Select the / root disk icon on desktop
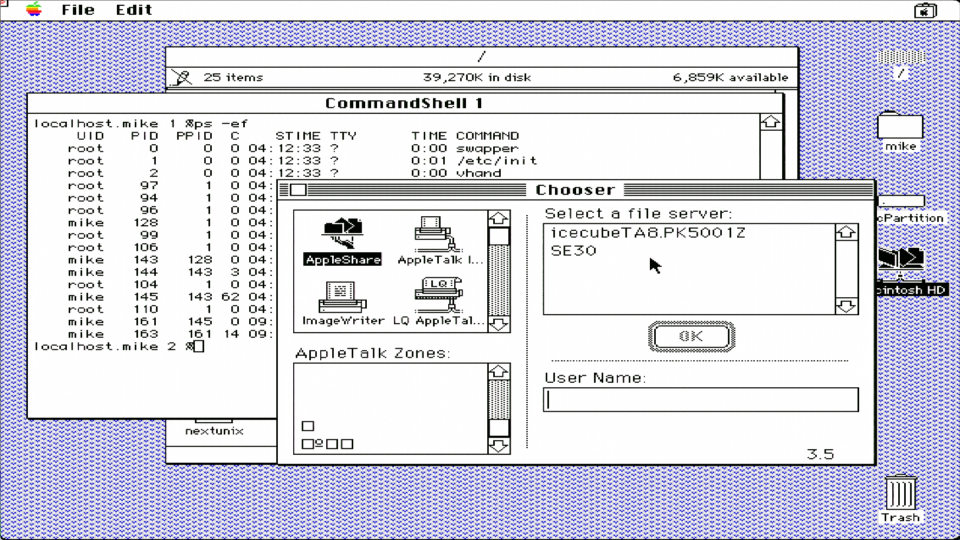 (x=901, y=65)
